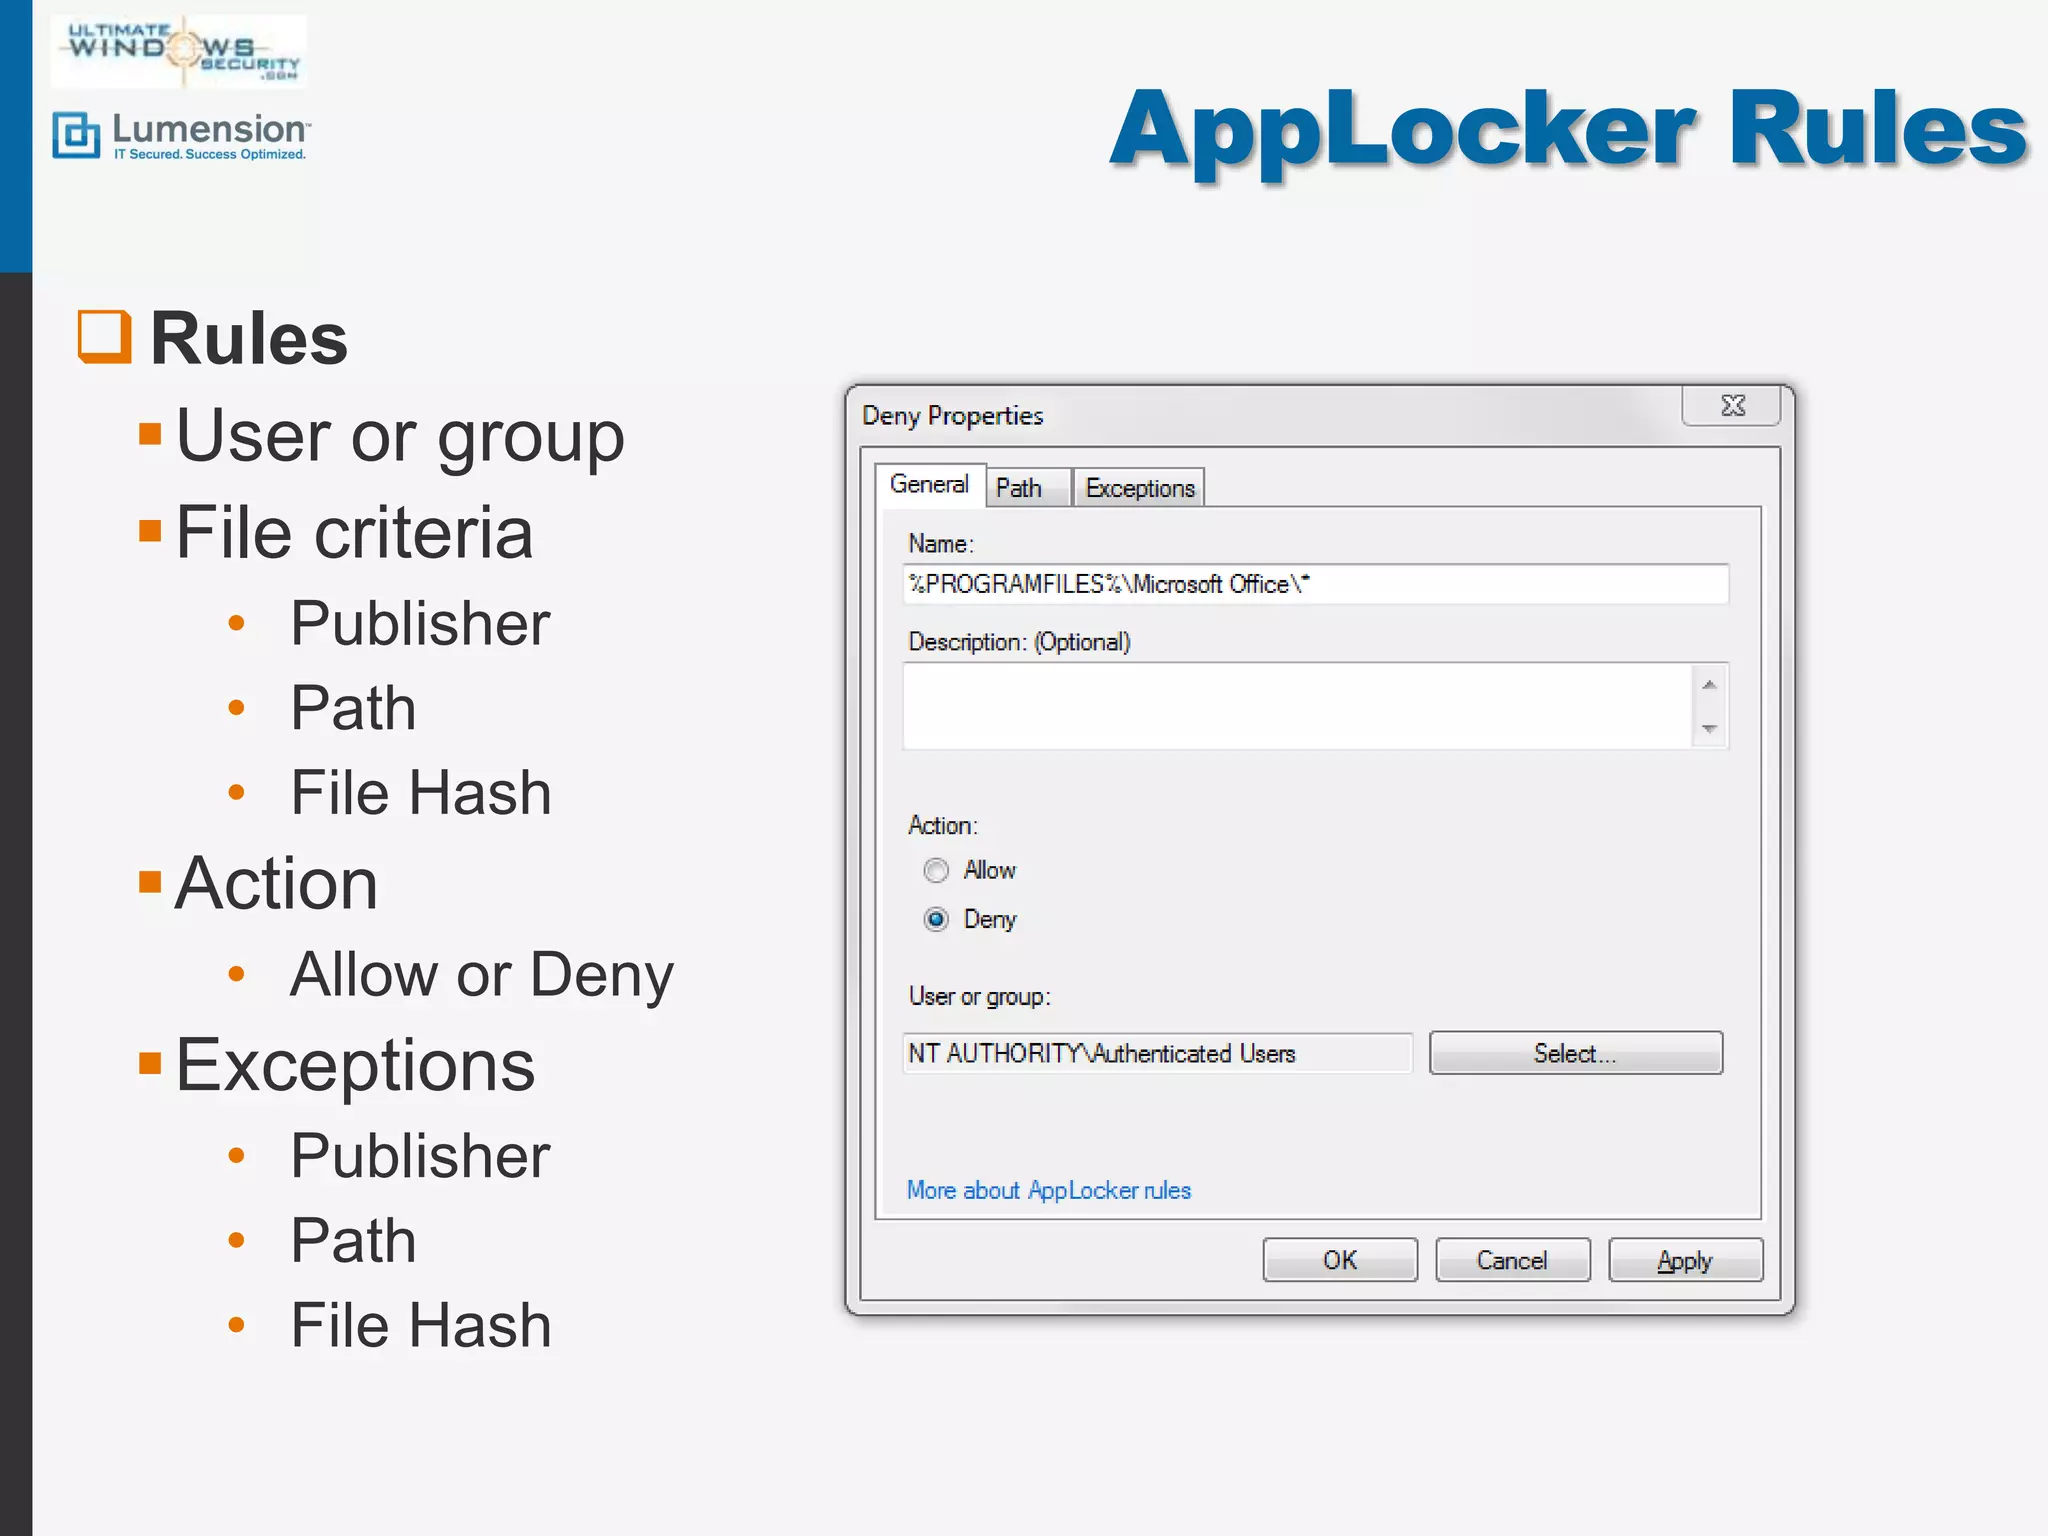Click the 'Allow or Deny' sub-bullet
2048x1536 pixels.
482,975
